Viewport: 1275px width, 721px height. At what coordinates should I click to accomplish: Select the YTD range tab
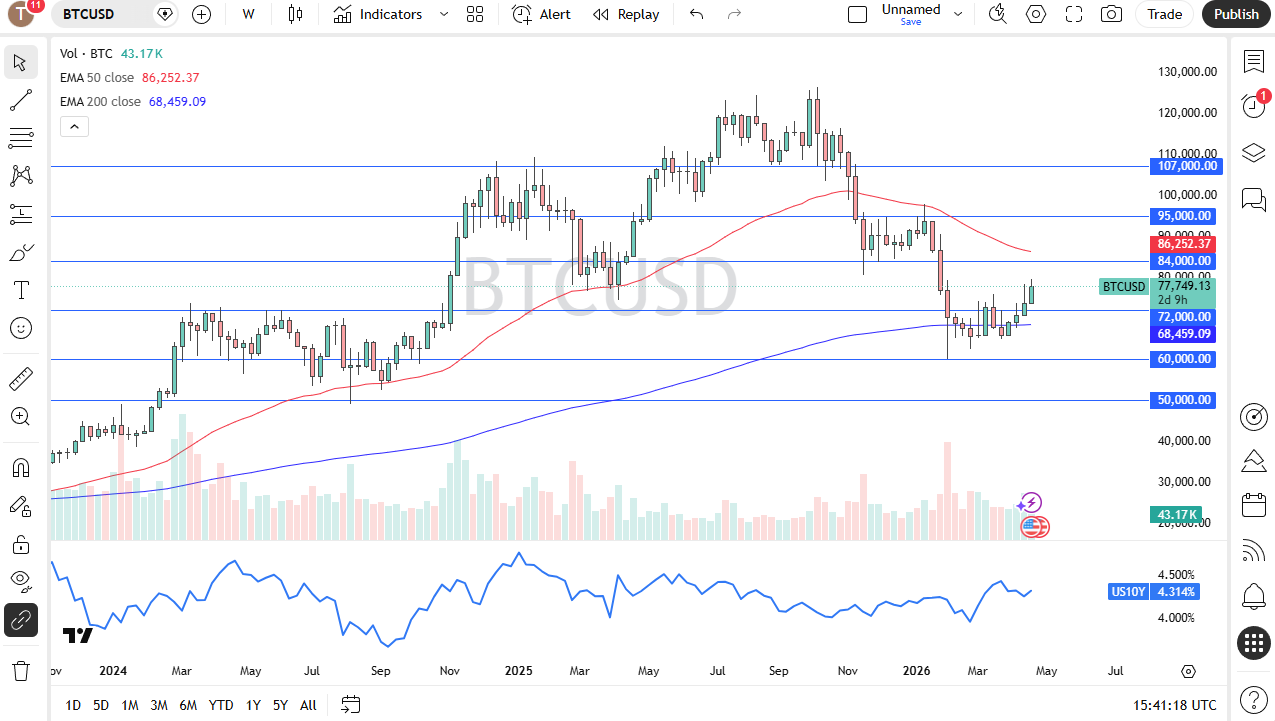[x=220, y=705]
